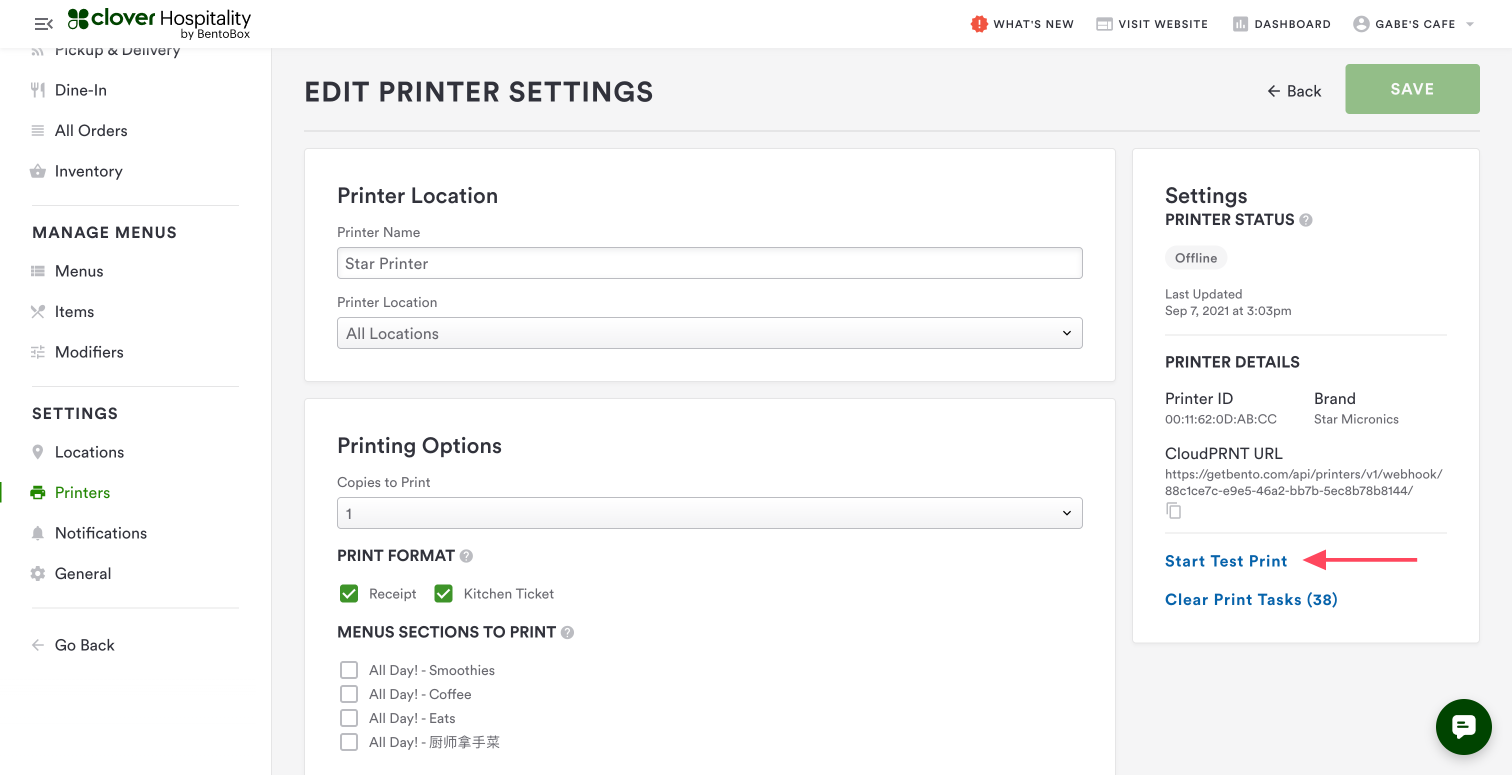Uncheck the Receipt print format checkbox
This screenshot has height=775, width=1512.
point(349,594)
